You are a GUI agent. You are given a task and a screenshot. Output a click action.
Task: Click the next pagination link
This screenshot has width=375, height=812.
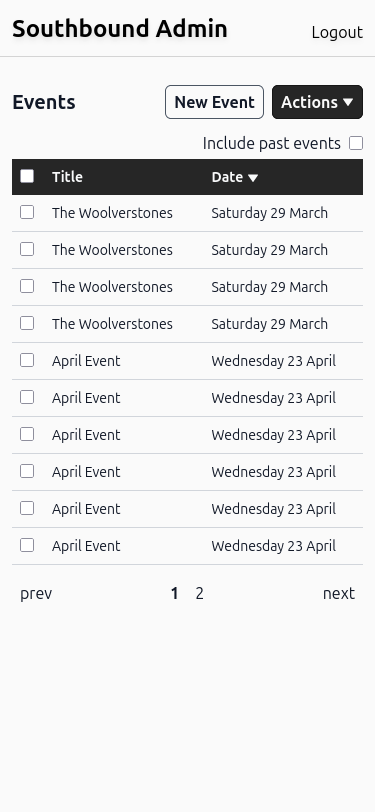(x=339, y=593)
